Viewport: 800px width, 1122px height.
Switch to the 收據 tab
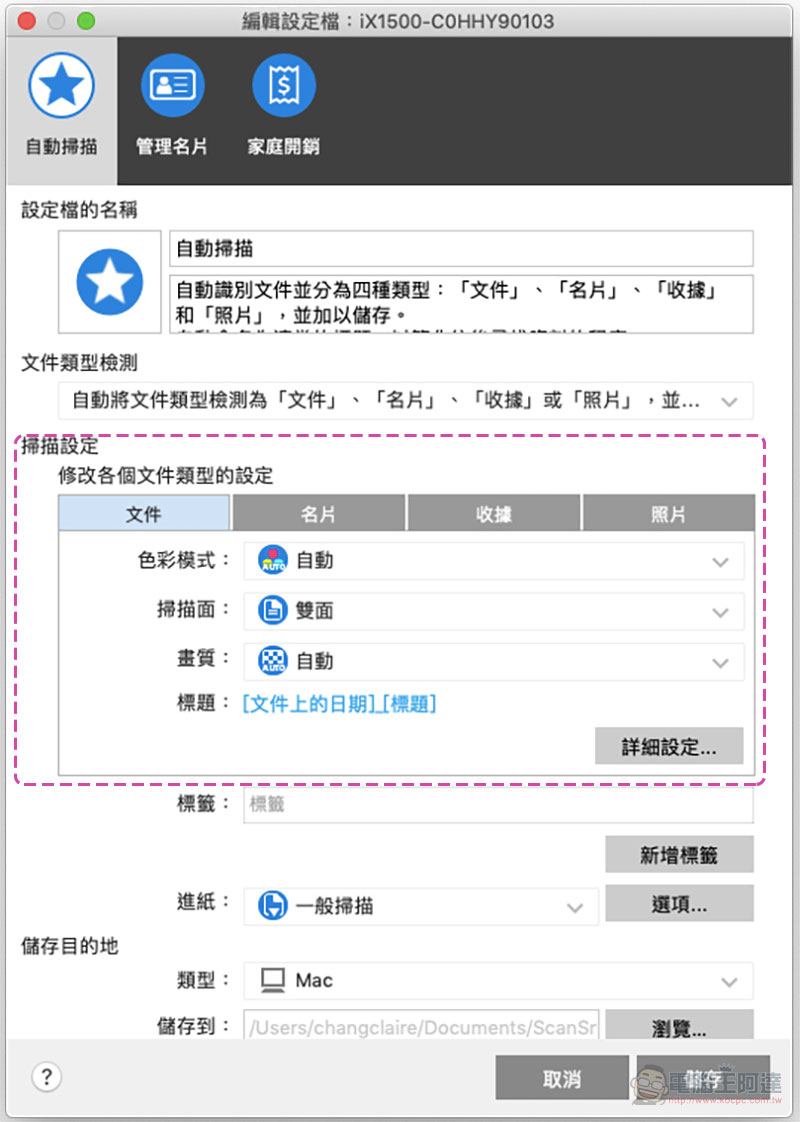pos(494,513)
